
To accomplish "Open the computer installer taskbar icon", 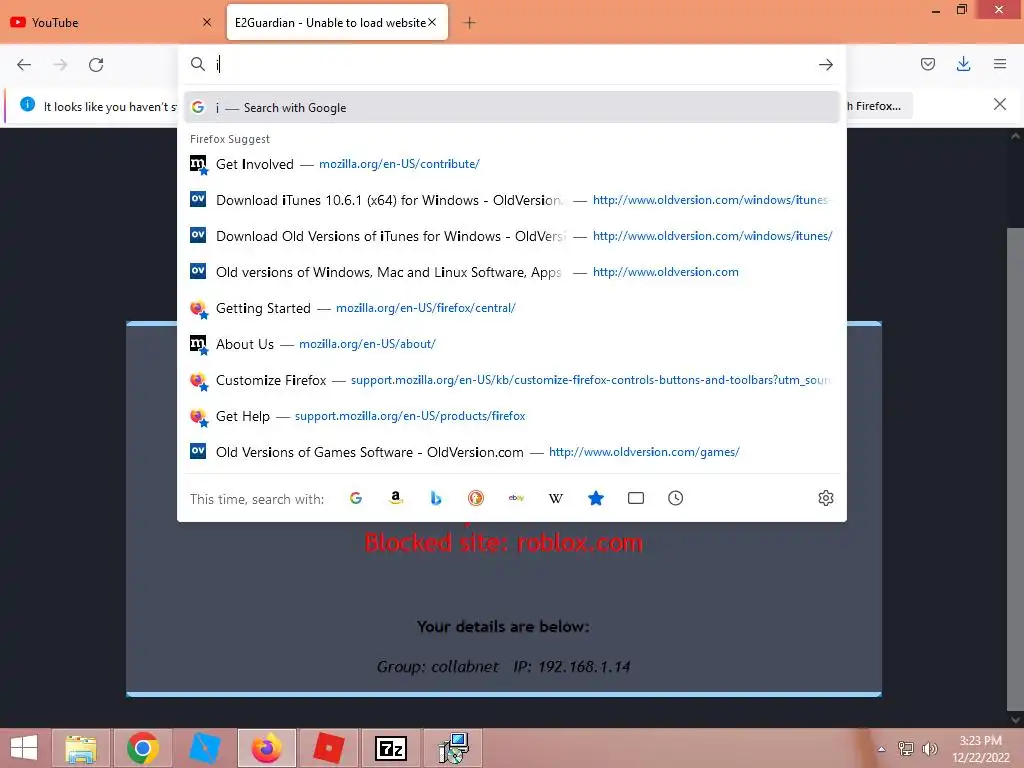I will 453,748.
